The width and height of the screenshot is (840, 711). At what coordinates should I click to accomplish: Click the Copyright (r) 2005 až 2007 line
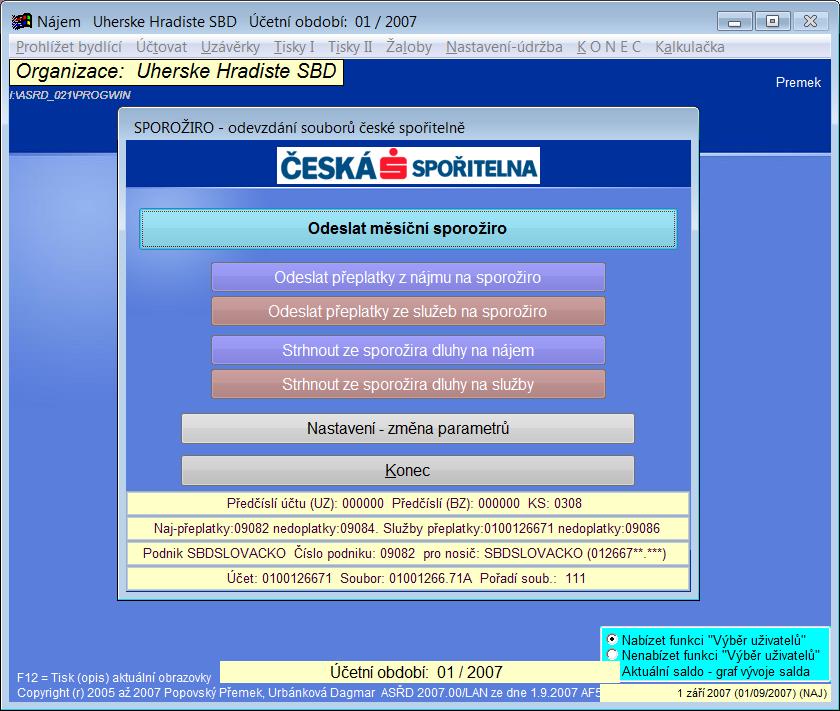[308, 693]
